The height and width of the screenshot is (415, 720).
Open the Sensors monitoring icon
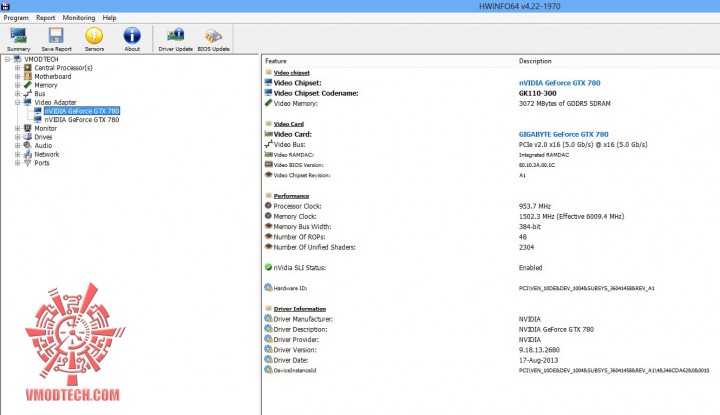click(x=94, y=36)
